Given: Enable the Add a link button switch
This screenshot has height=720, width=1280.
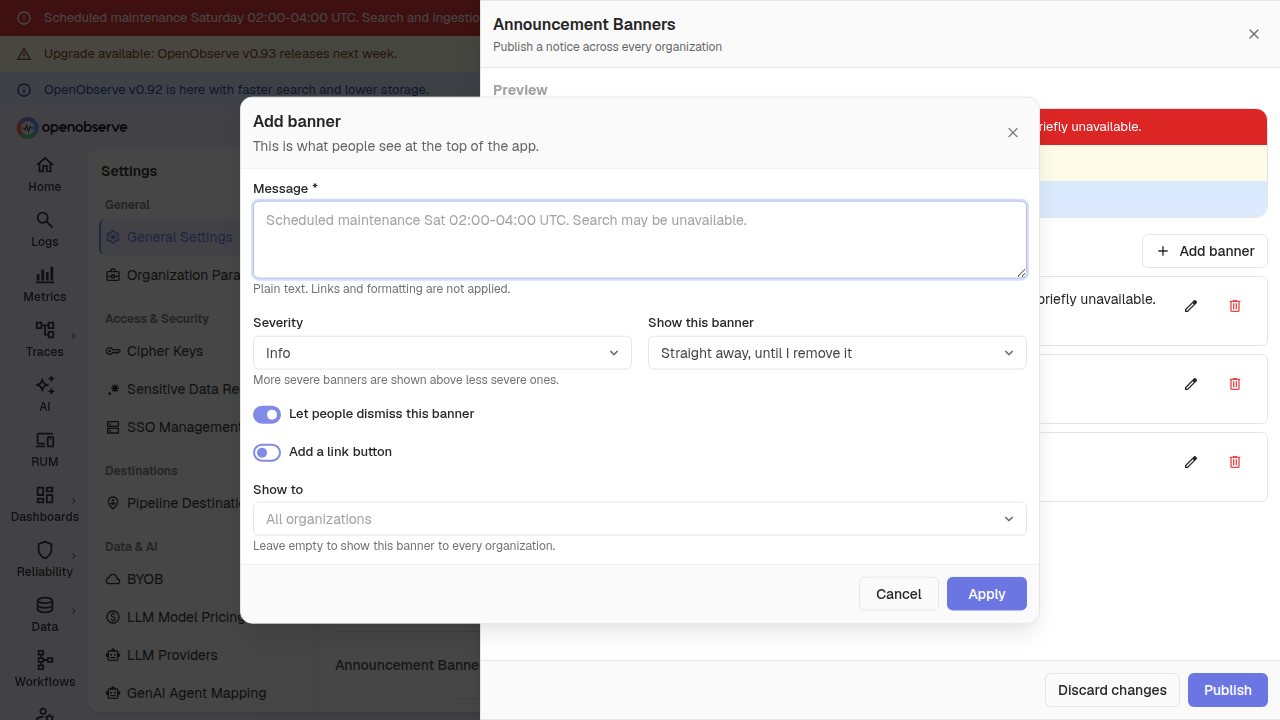Looking at the screenshot, I should pyautogui.click(x=267, y=452).
